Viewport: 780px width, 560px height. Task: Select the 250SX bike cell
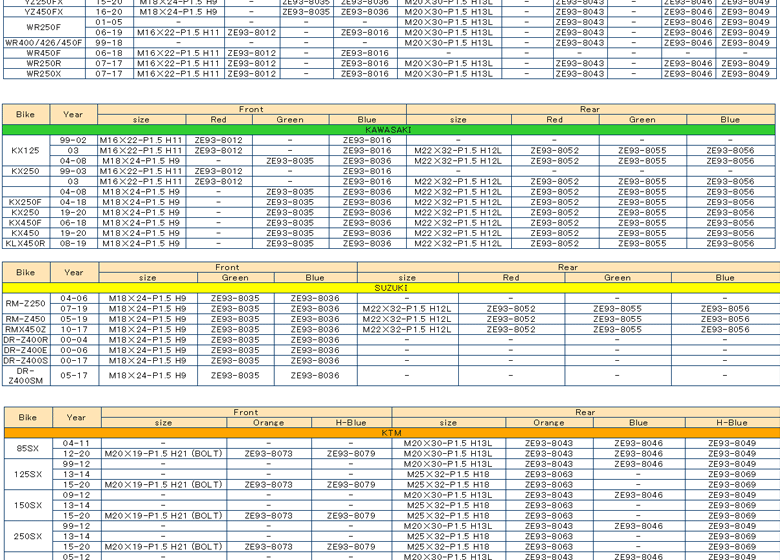[28, 537]
